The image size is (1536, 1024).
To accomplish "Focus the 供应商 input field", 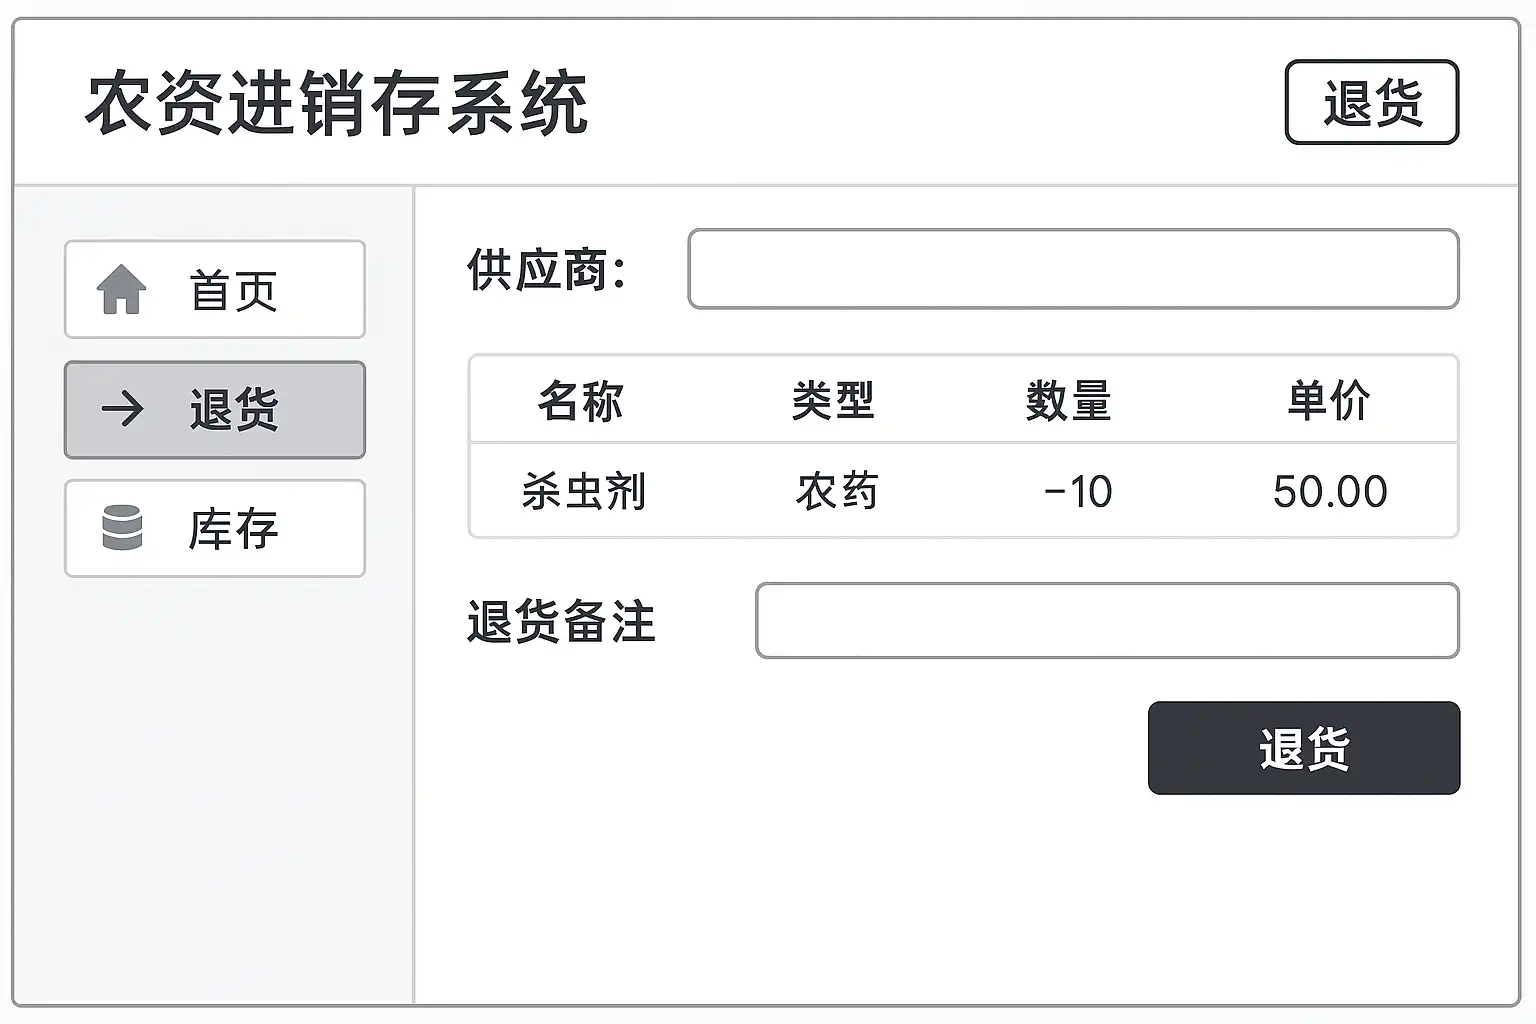I will coord(1073,269).
